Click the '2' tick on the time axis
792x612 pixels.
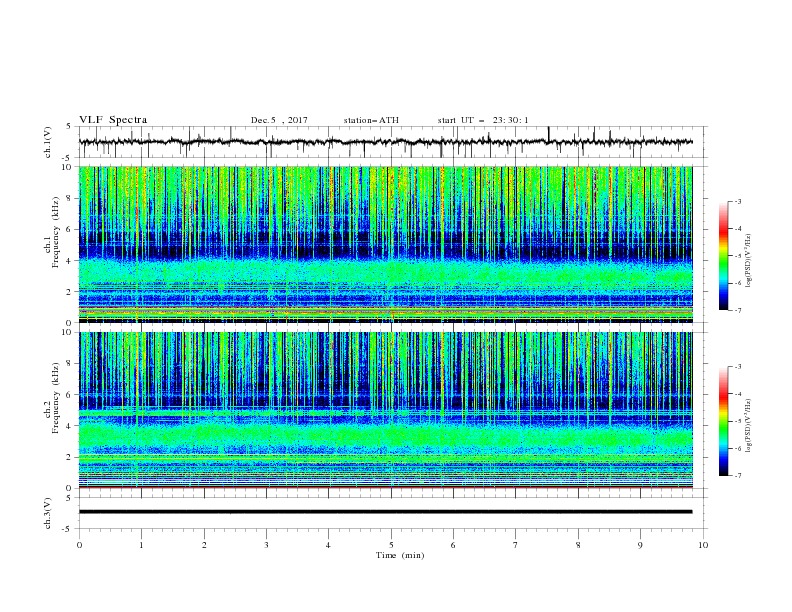click(x=204, y=545)
